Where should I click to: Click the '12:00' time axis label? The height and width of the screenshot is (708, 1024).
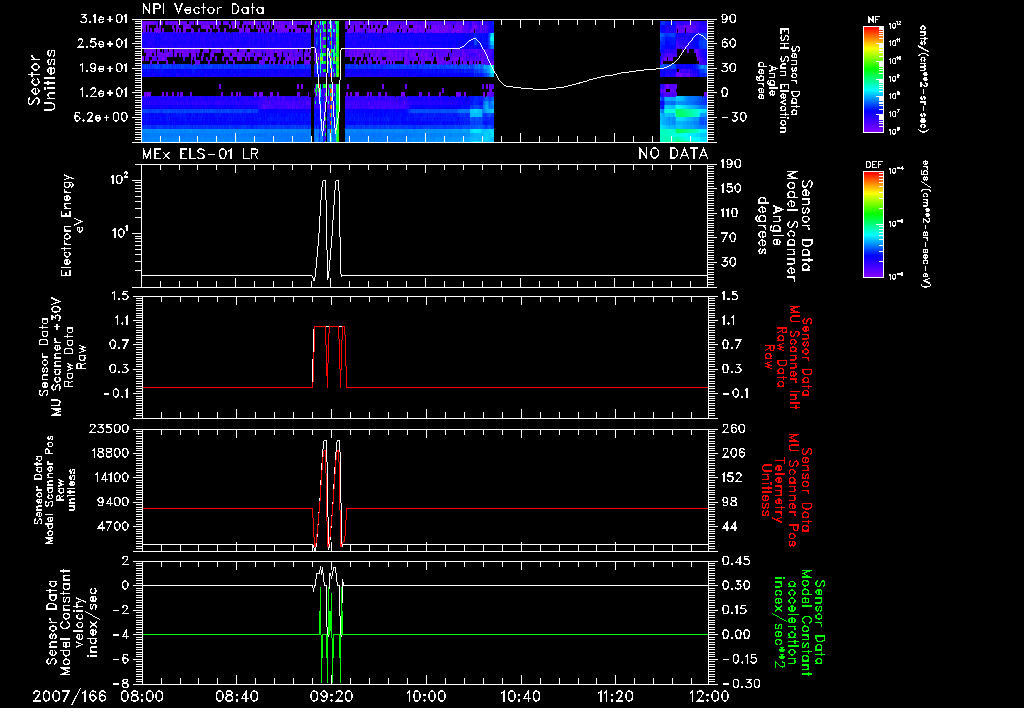(709, 696)
